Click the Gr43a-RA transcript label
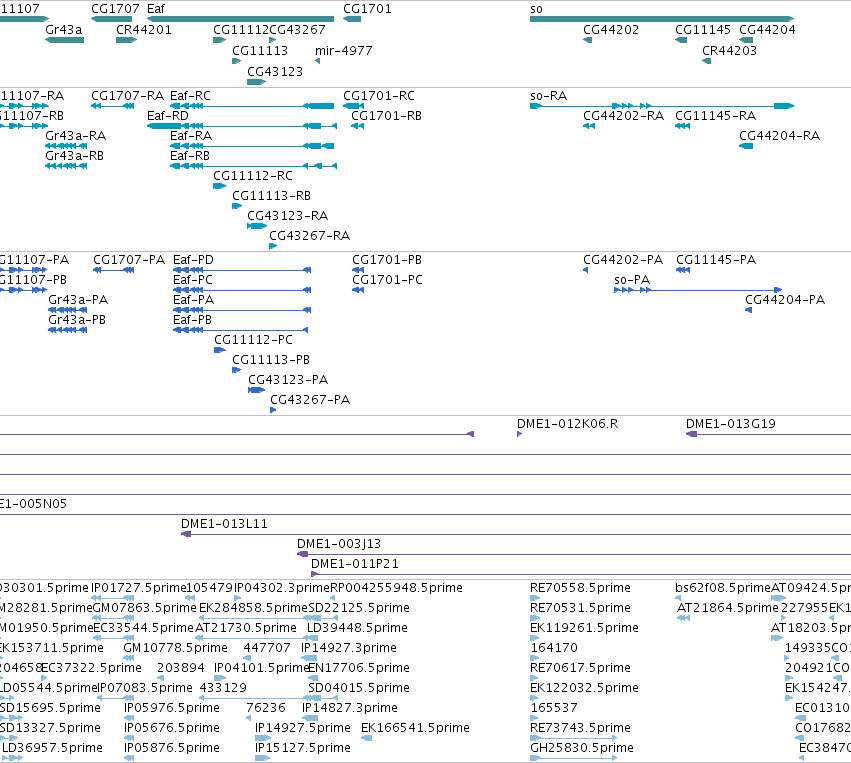Image resolution: width=851 pixels, height=763 pixels. click(75, 136)
